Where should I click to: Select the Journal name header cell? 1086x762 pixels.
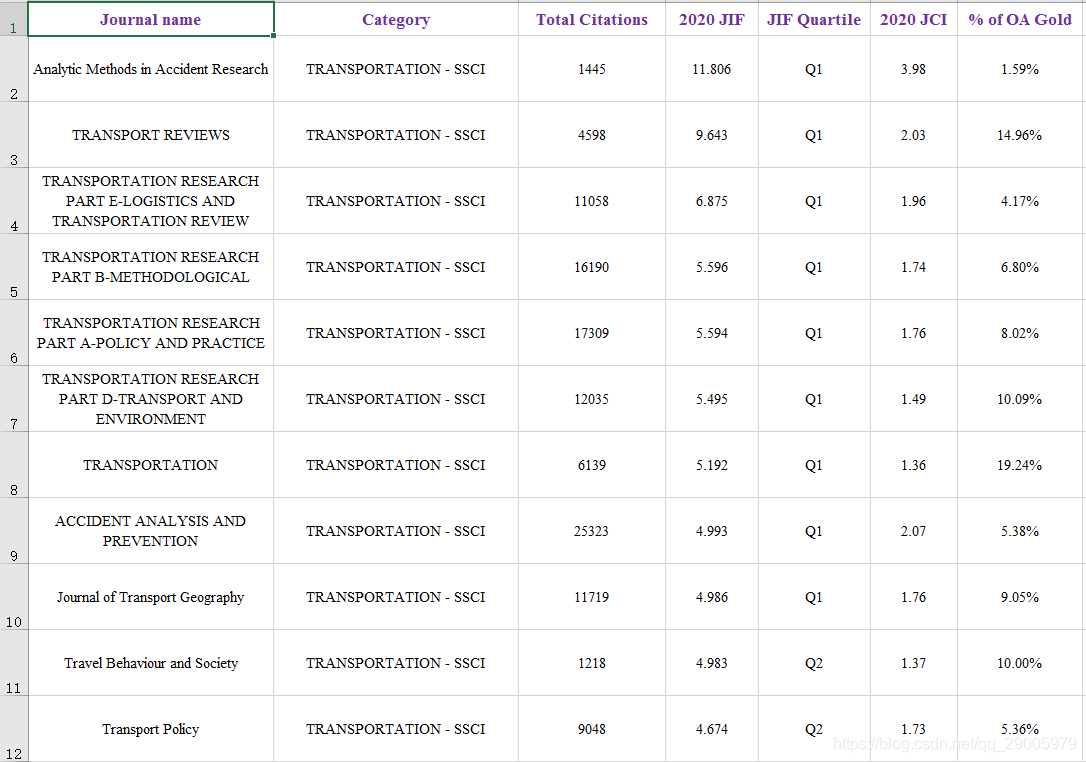tap(150, 19)
